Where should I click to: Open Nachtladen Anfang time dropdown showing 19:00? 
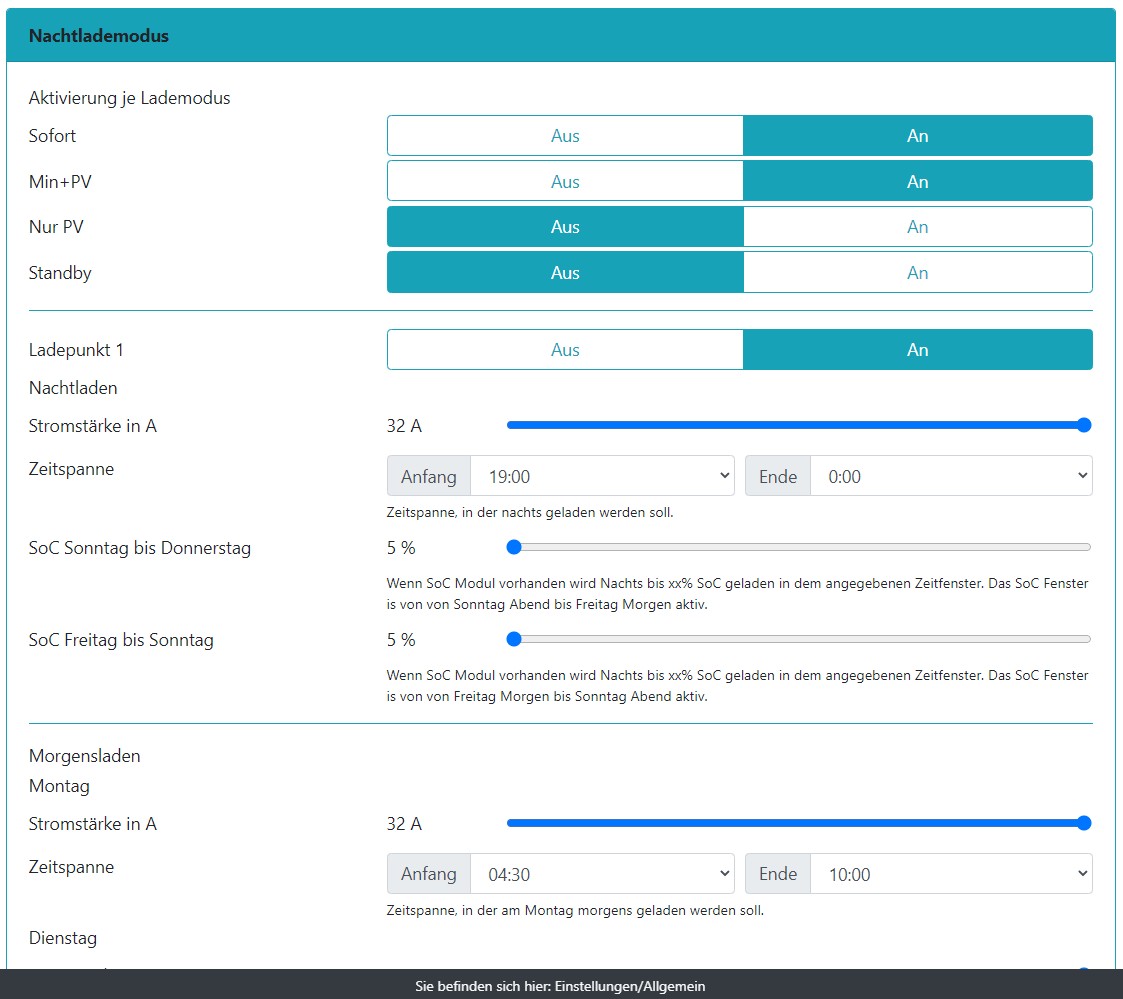pyautogui.click(x=602, y=476)
